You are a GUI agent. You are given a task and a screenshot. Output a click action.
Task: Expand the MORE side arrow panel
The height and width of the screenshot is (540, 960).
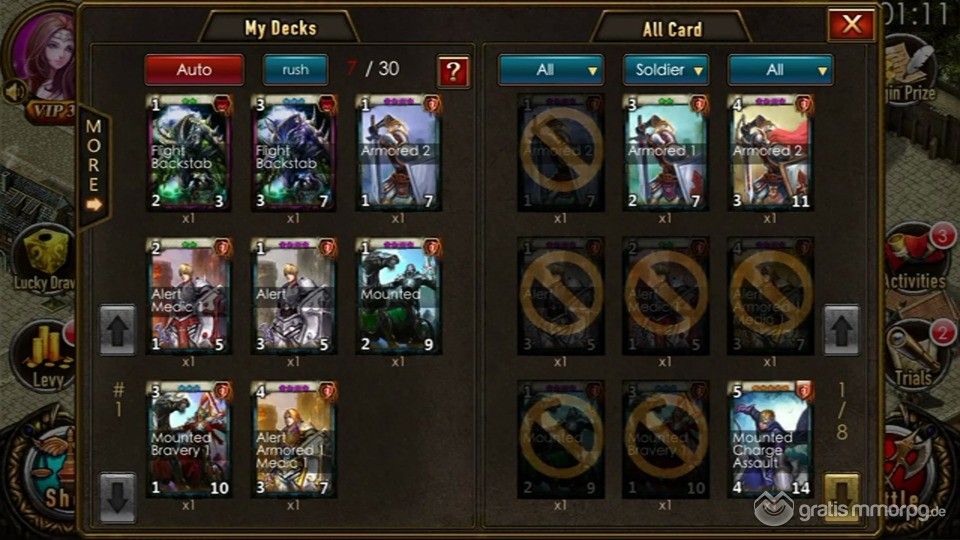(94, 167)
